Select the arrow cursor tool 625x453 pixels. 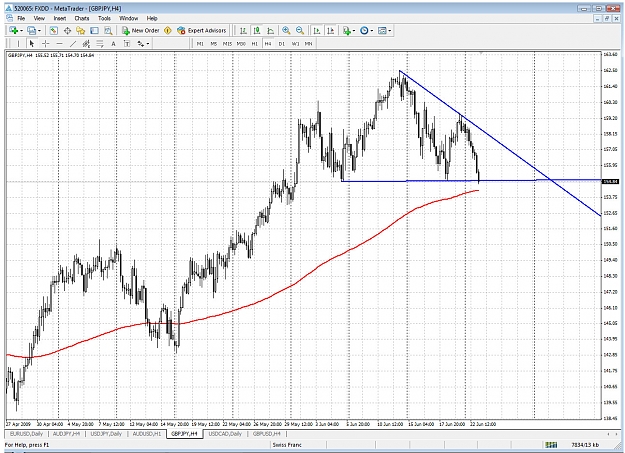[32, 43]
